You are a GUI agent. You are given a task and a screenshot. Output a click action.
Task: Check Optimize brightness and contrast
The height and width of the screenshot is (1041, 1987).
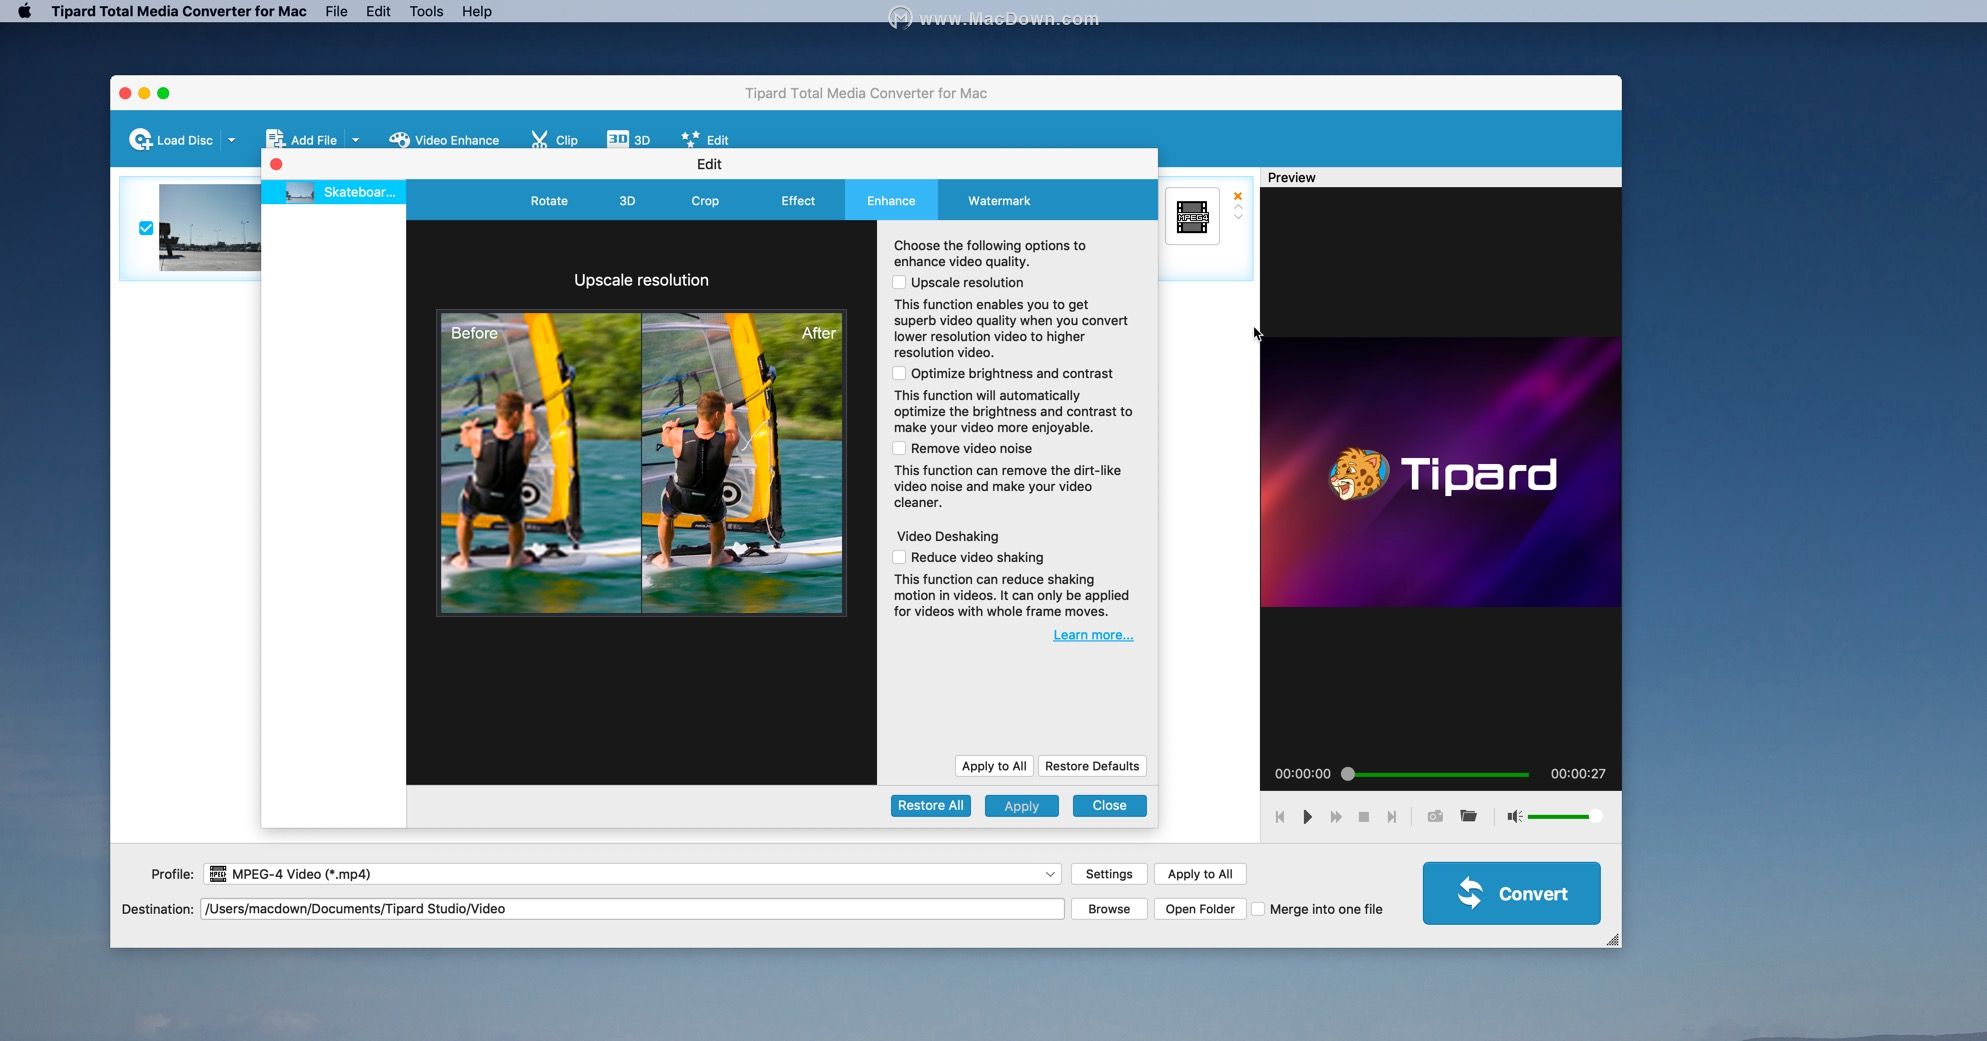(x=899, y=373)
